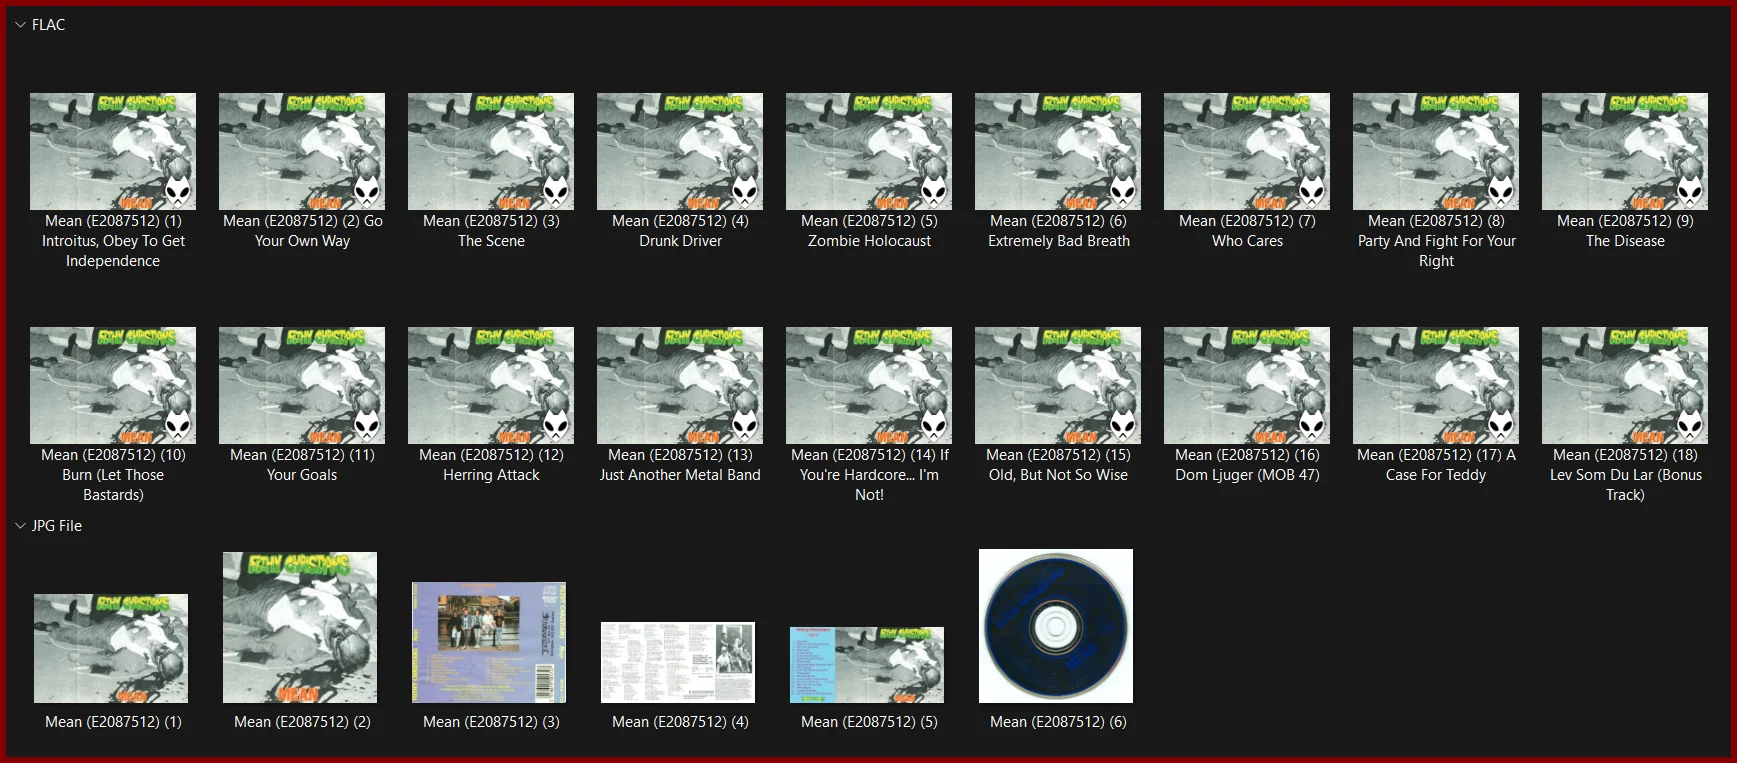The height and width of the screenshot is (763, 1737).
Task: Click JPG file name 'Mean (E2087512) (5)'
Action: tap(869, 722)
